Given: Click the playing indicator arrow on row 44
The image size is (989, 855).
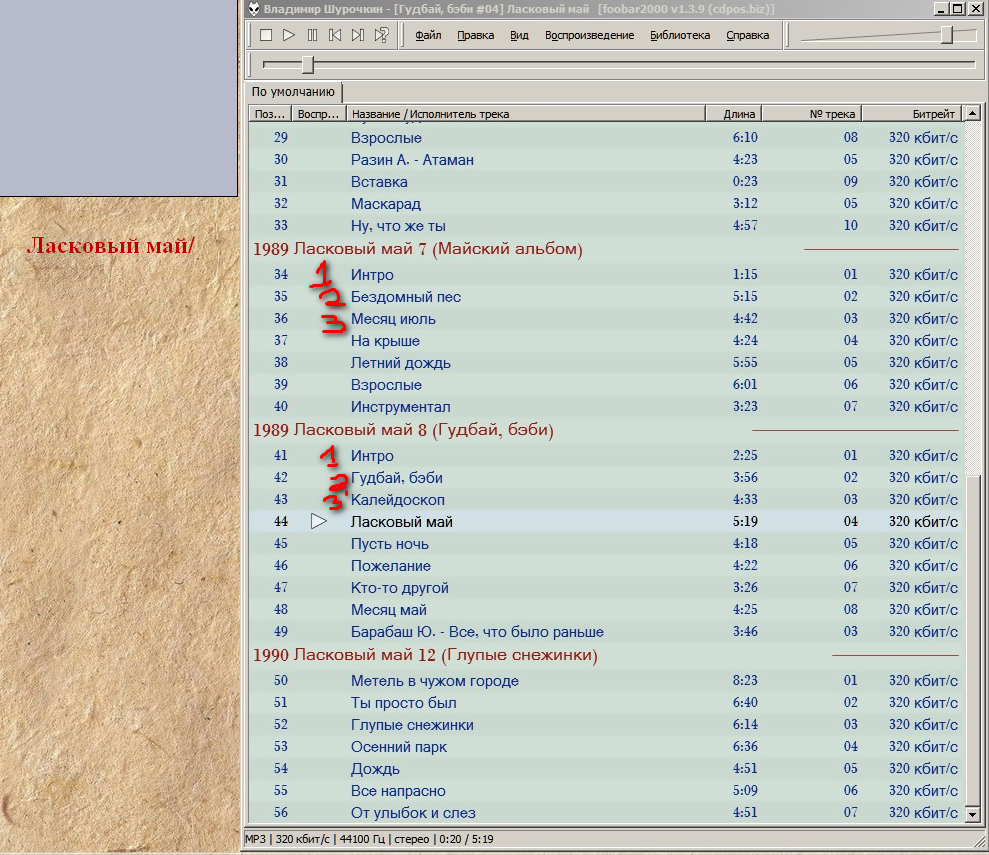Looking at the screenshot, I should [x=319, y=521].
